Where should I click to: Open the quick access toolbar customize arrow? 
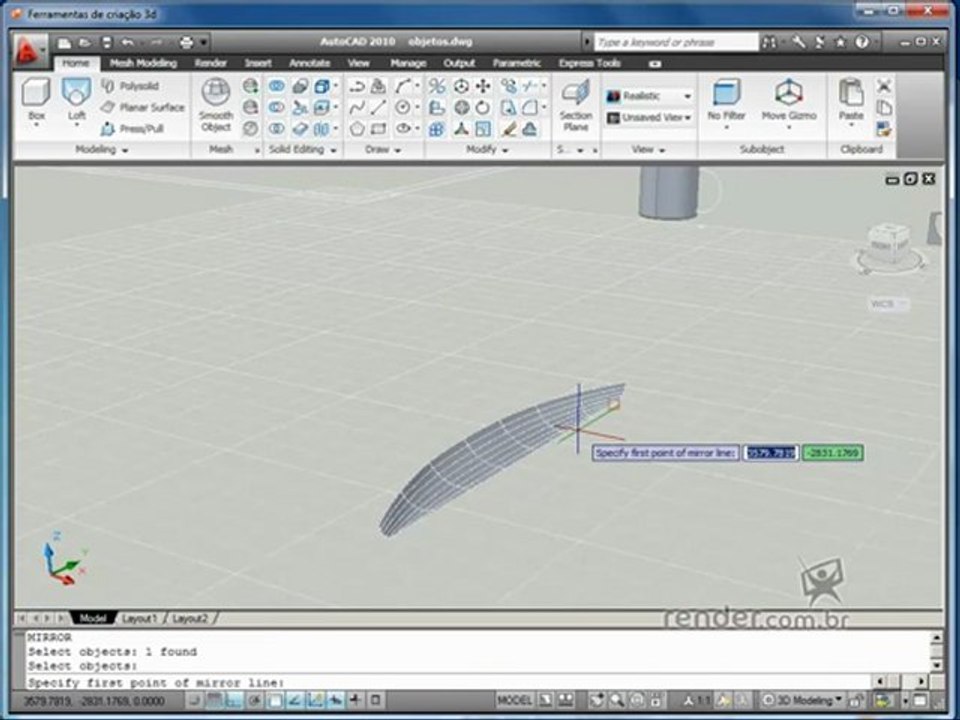pyautogui.click(x=204, y=43)
